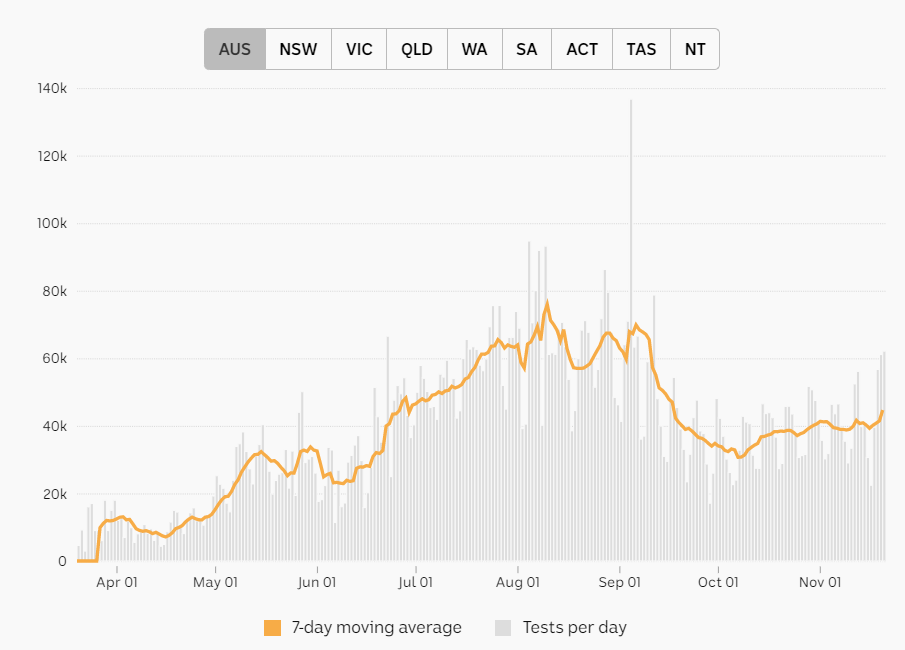
Task: Click the Jul 01 axis tick label
Action: [x=415, y=582]
